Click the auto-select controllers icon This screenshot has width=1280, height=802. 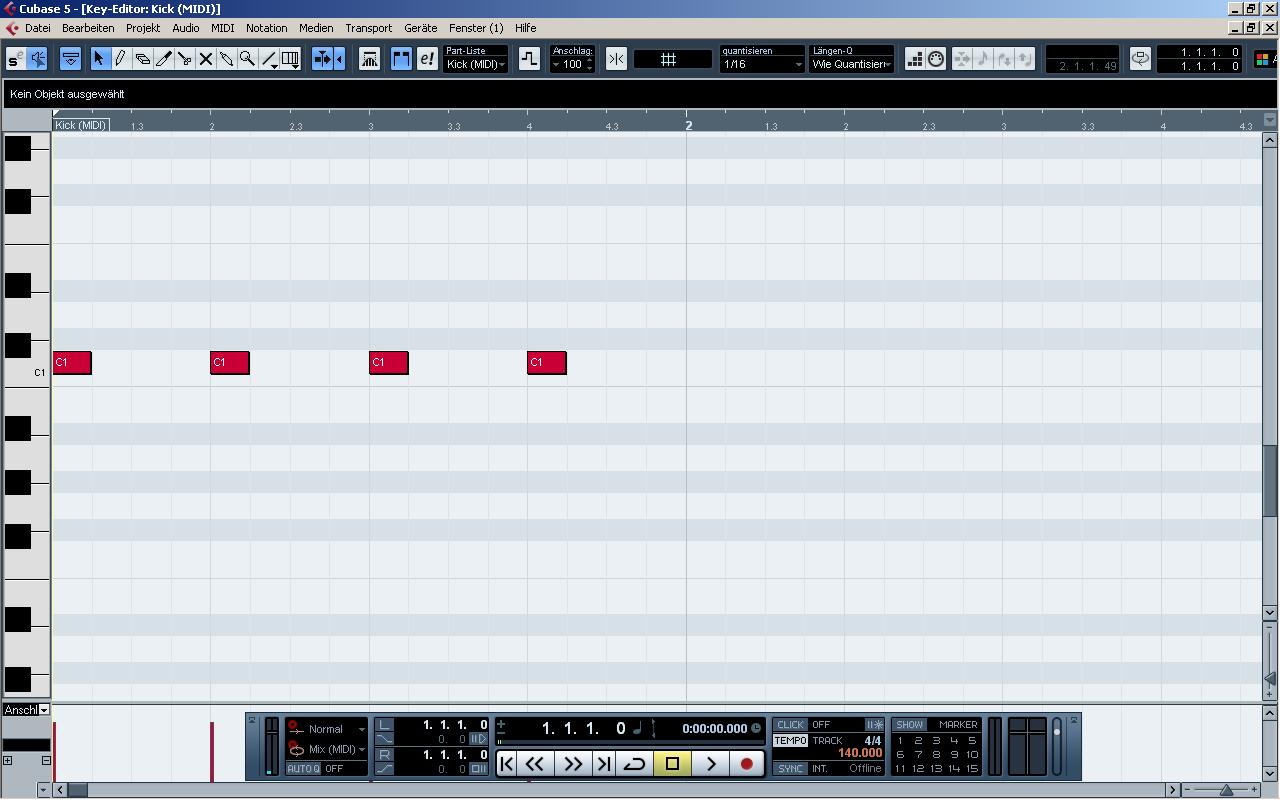[370, 59]
